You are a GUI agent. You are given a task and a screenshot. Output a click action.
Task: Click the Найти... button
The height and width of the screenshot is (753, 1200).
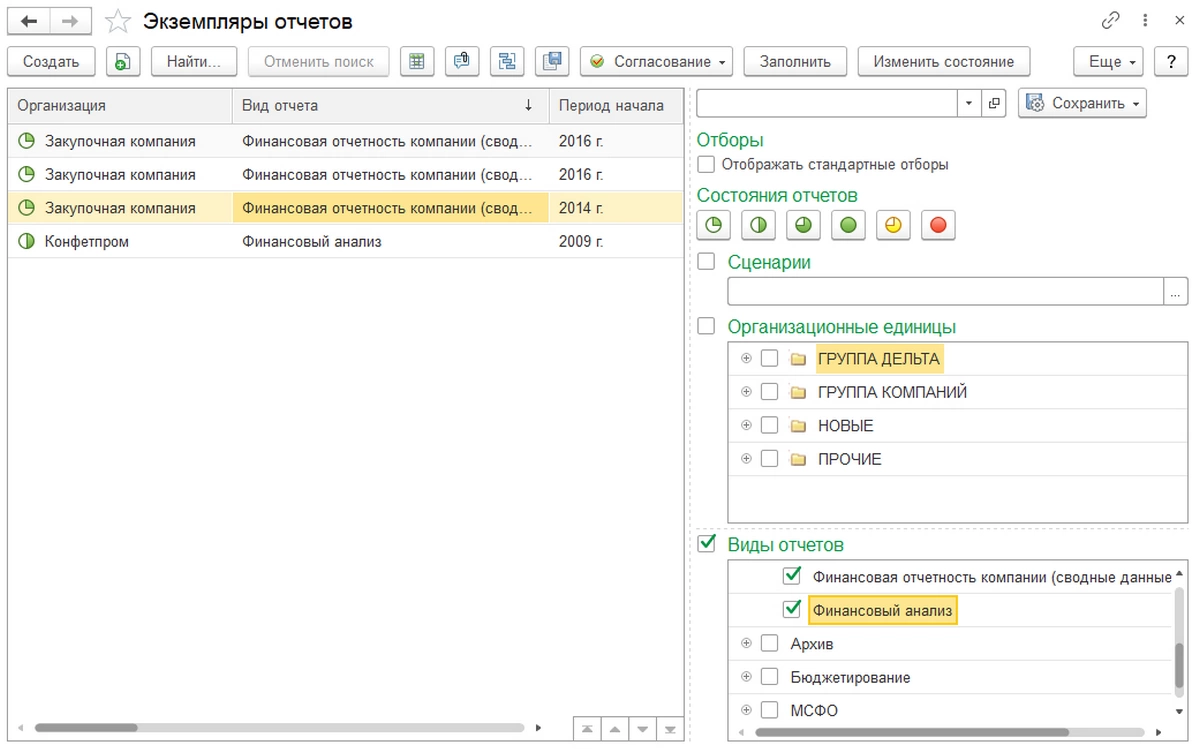(x=194, y=61)
